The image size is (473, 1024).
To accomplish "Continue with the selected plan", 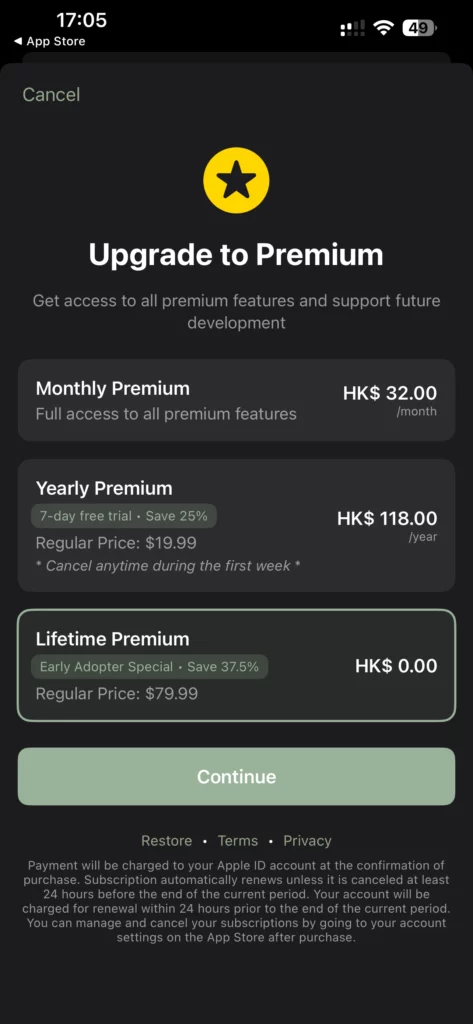I will point(236,776).
